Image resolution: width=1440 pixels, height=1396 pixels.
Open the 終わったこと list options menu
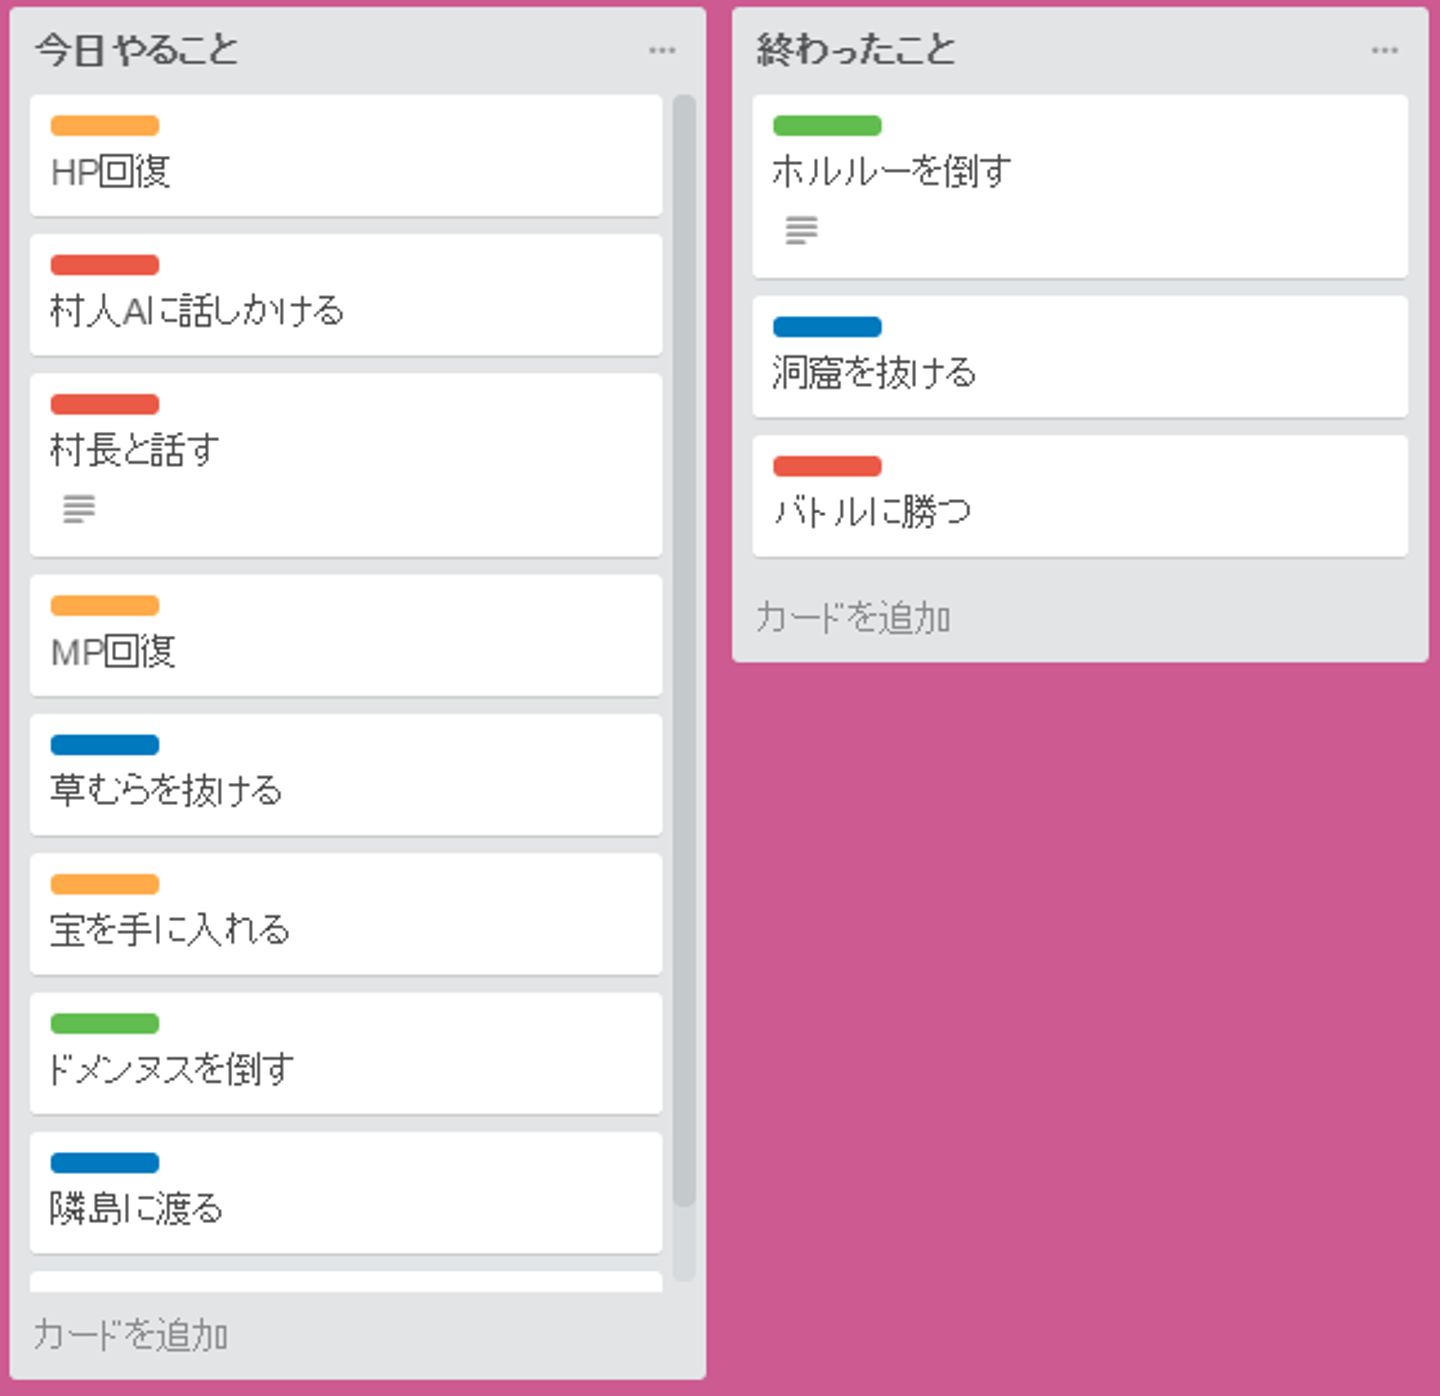[1384, 50]
